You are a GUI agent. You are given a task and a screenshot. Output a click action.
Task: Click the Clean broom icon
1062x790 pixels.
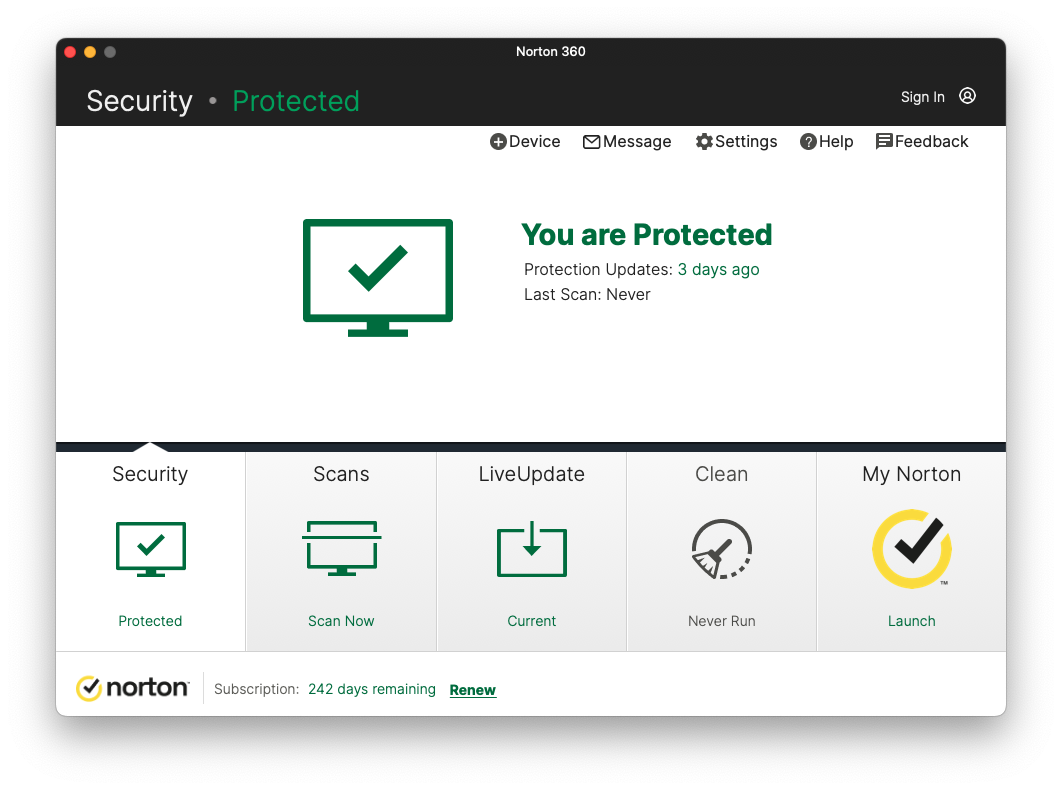[721, 549]
